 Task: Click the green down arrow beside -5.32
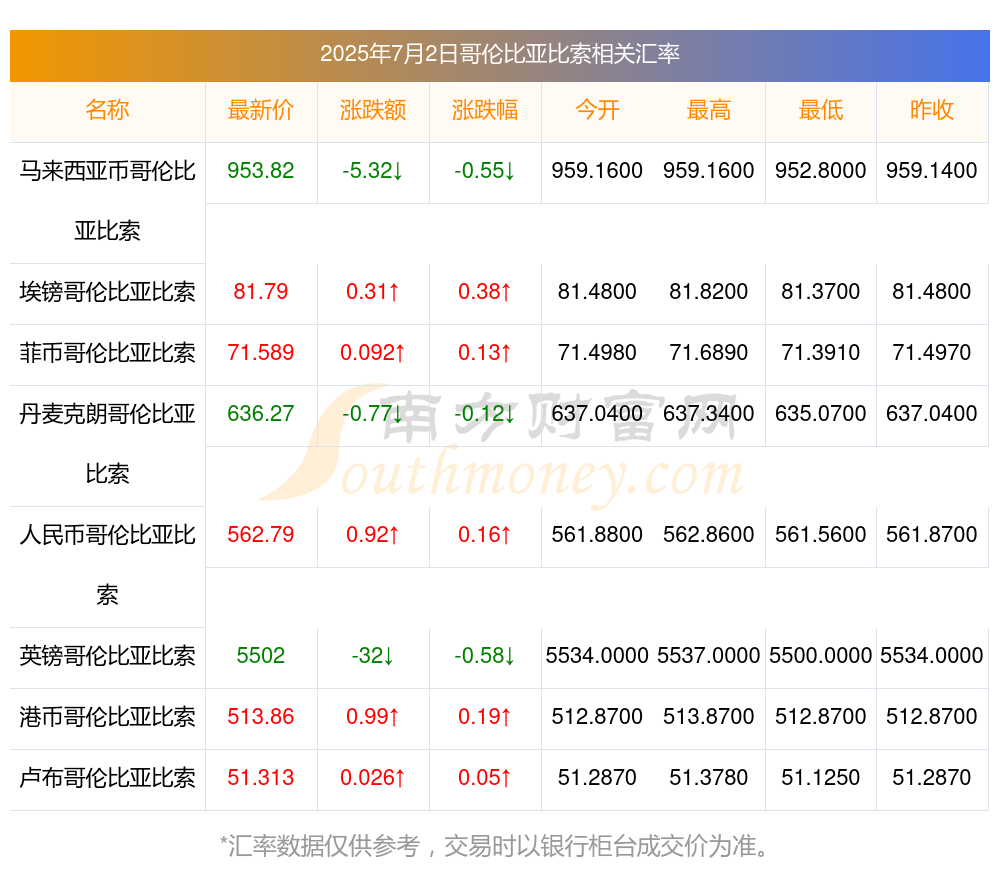point(395,172)
